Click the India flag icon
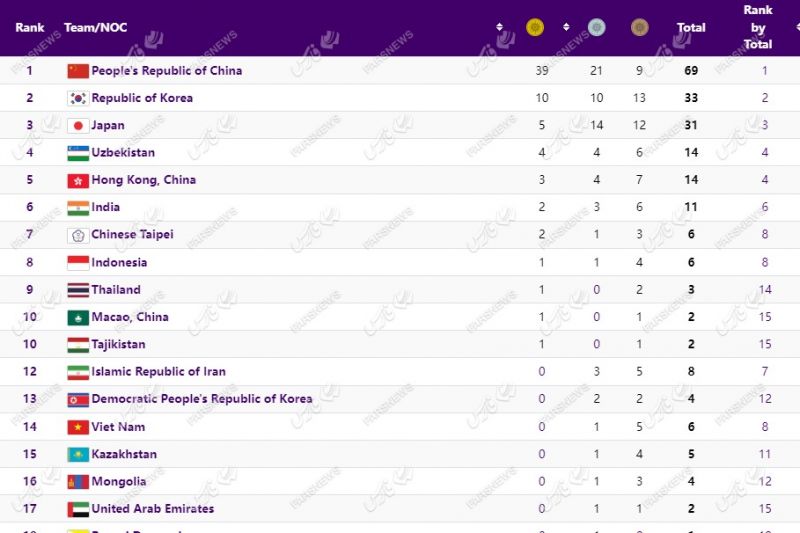 78,208
